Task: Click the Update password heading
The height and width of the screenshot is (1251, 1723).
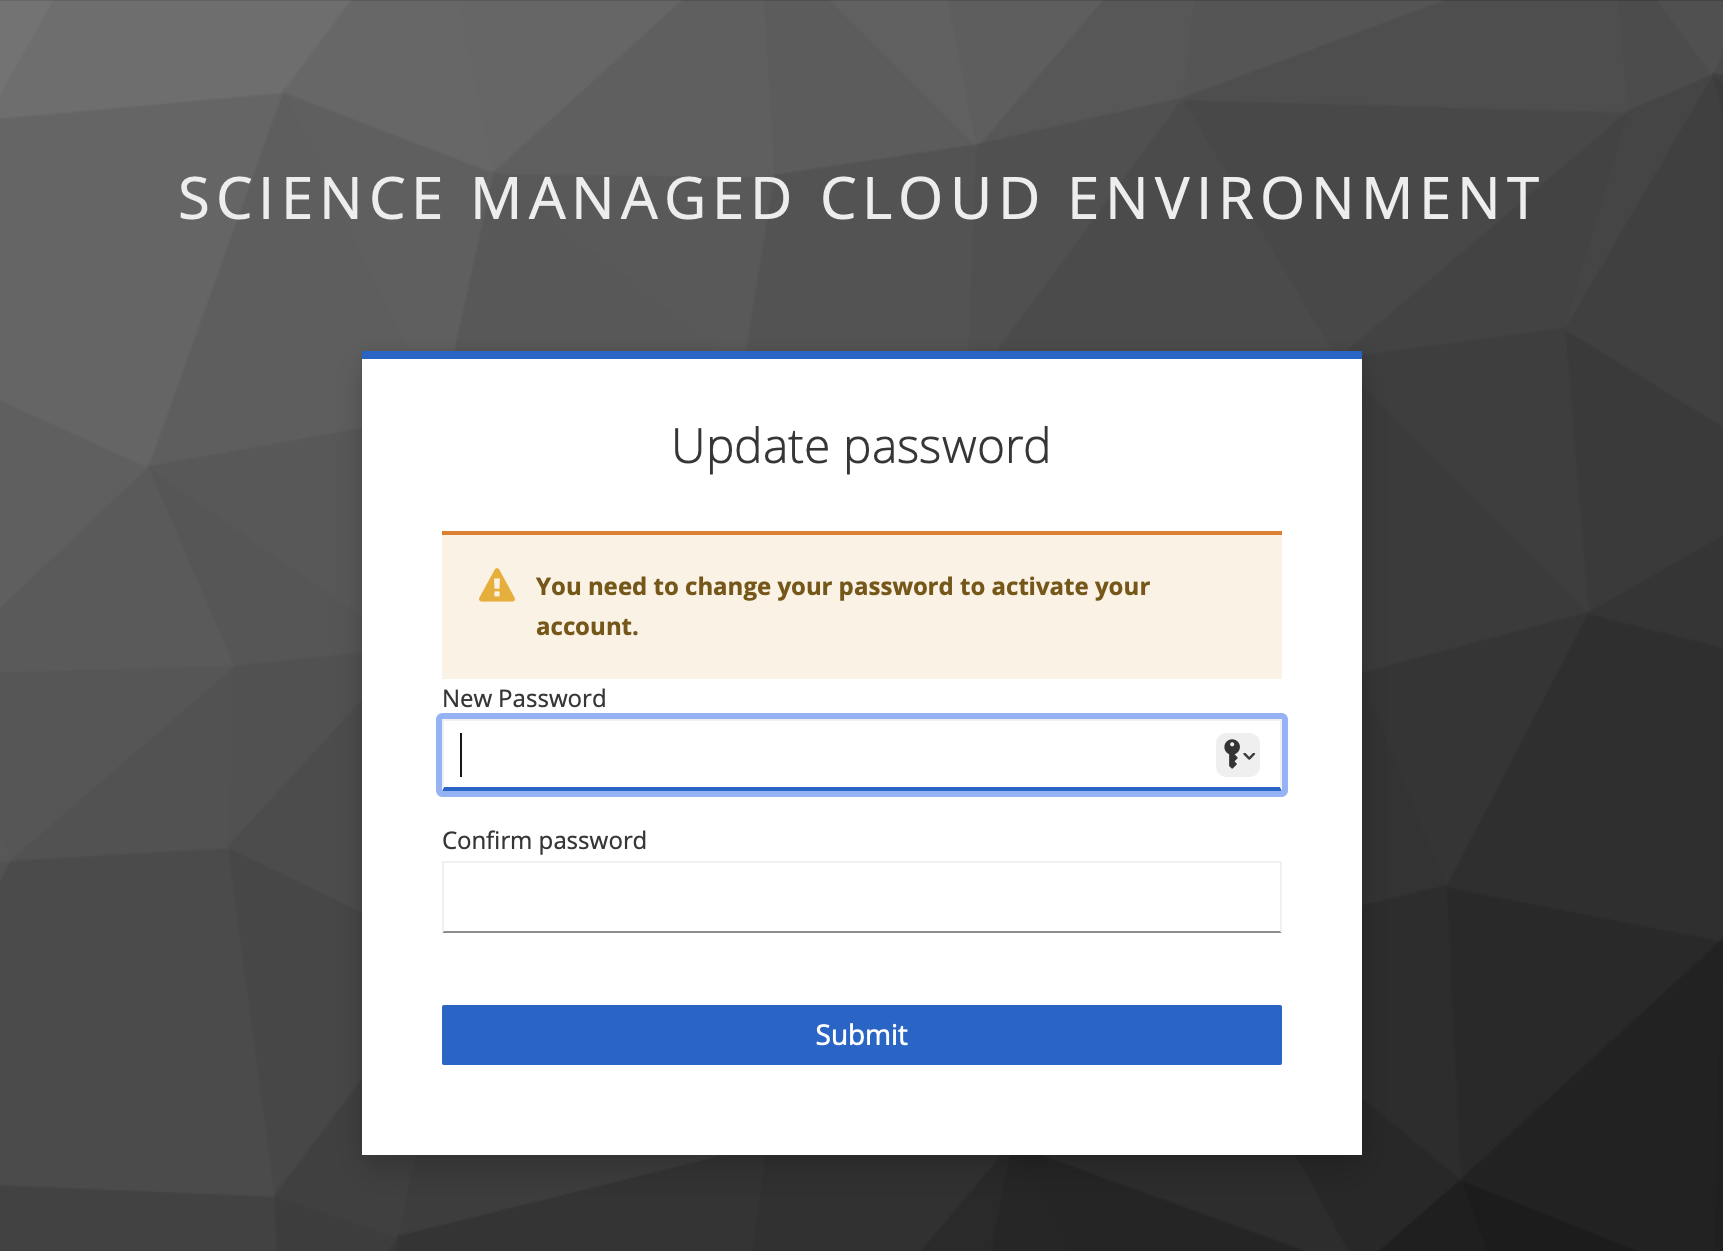Action: (861, 446)
